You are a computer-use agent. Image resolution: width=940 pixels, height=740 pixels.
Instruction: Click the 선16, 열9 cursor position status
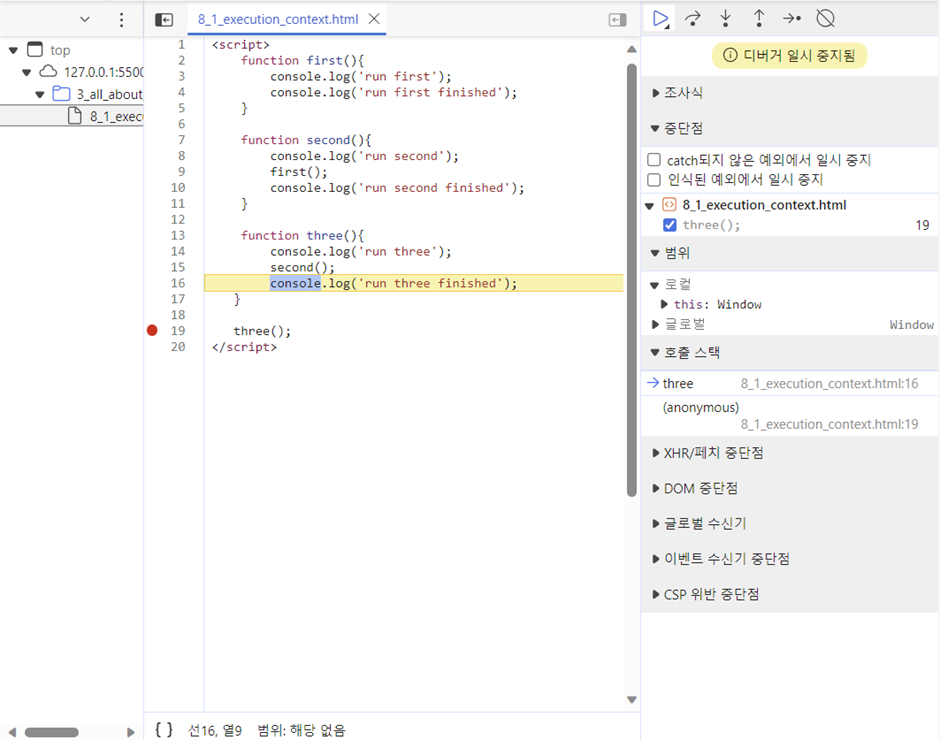click(x=215, y=730)
